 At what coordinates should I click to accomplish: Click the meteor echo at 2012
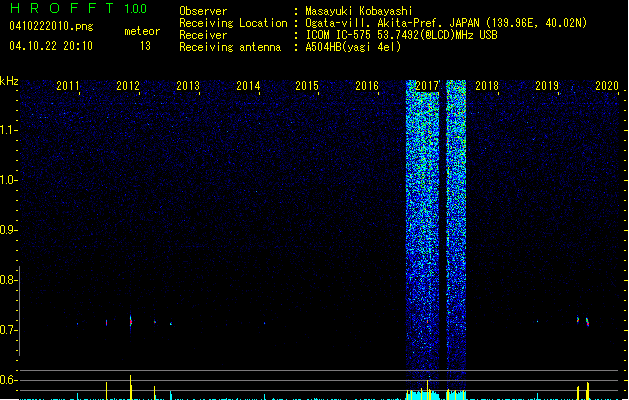pyautogui.click(x=131, y=321)
